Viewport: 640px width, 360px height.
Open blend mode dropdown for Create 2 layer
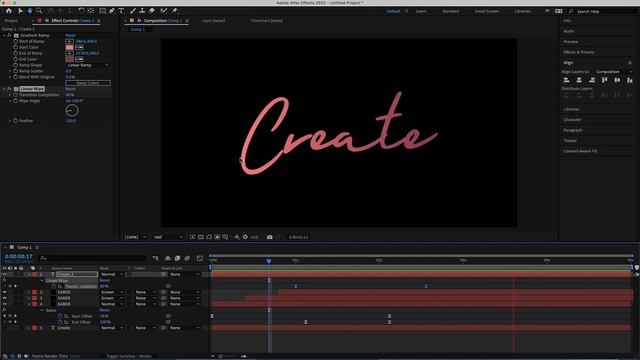[x=112, y=274]
